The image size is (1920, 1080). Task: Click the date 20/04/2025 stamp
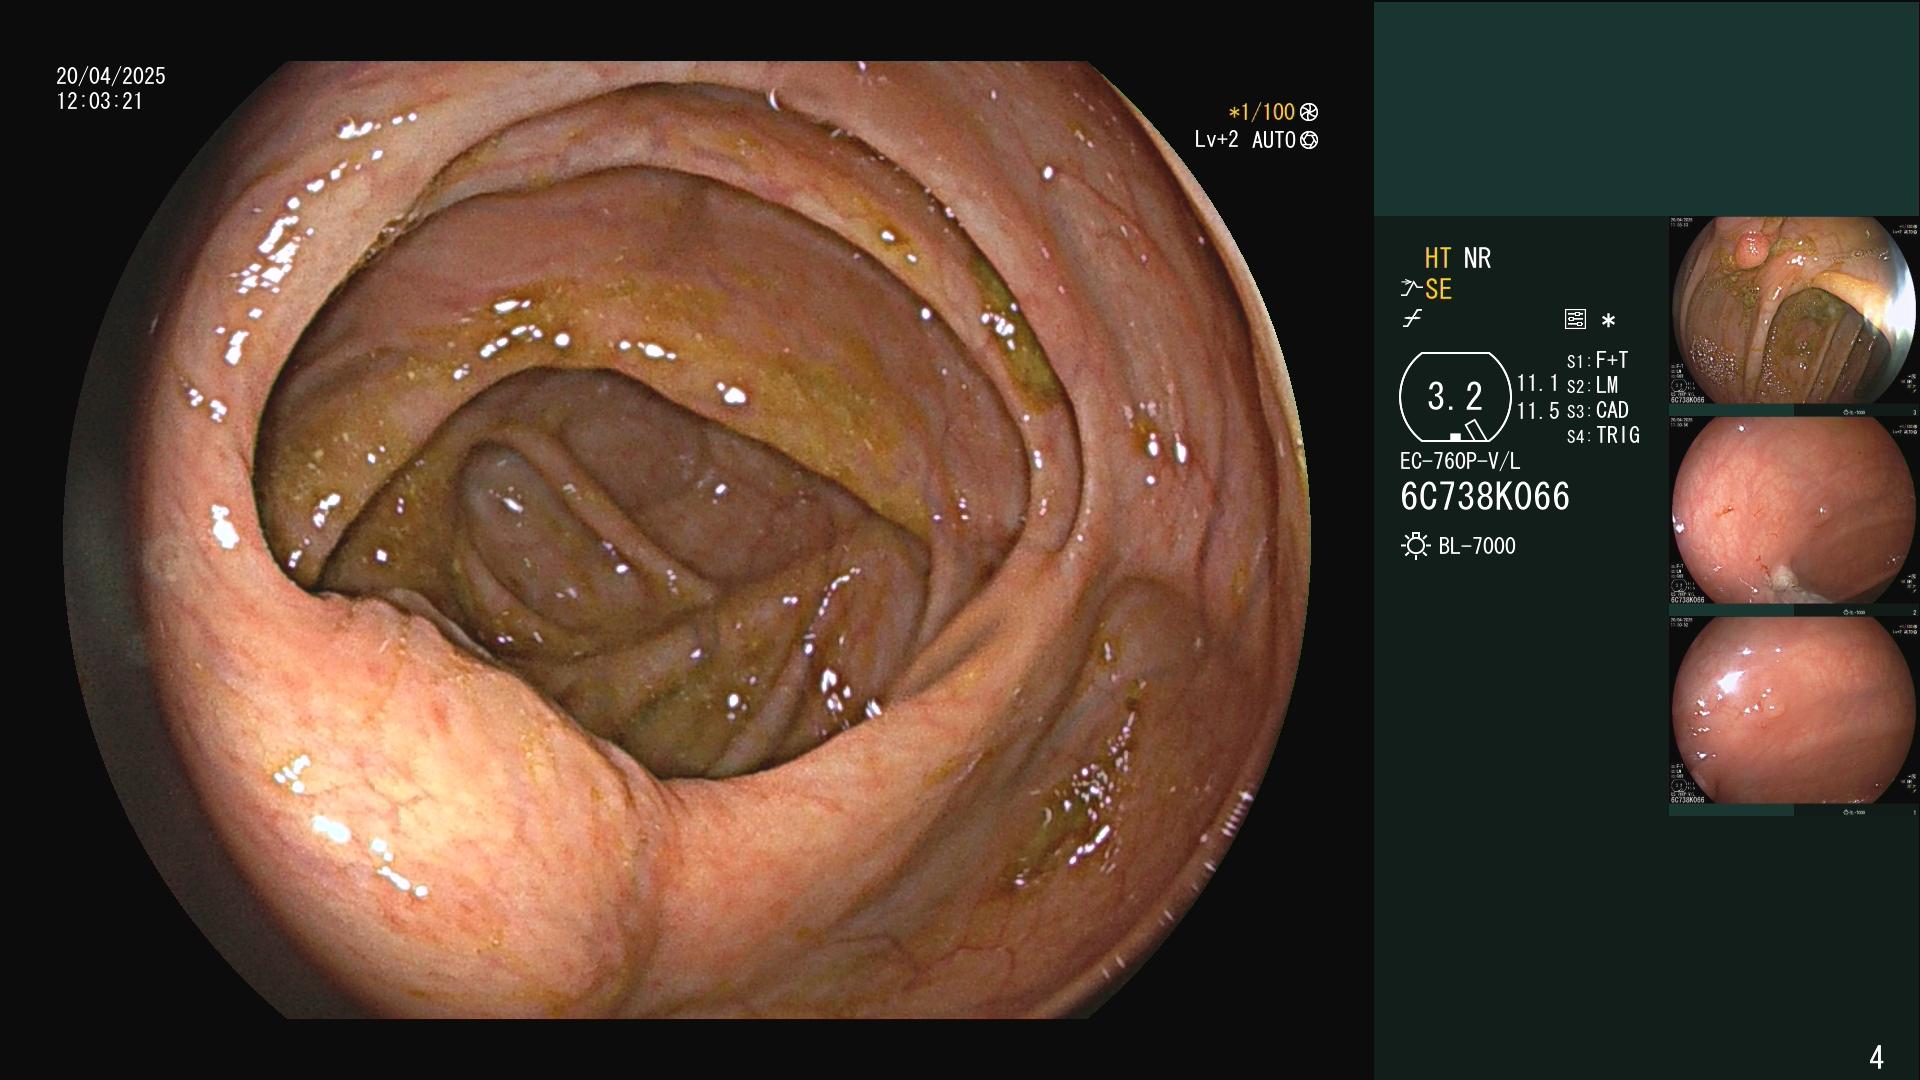(111, 76)
